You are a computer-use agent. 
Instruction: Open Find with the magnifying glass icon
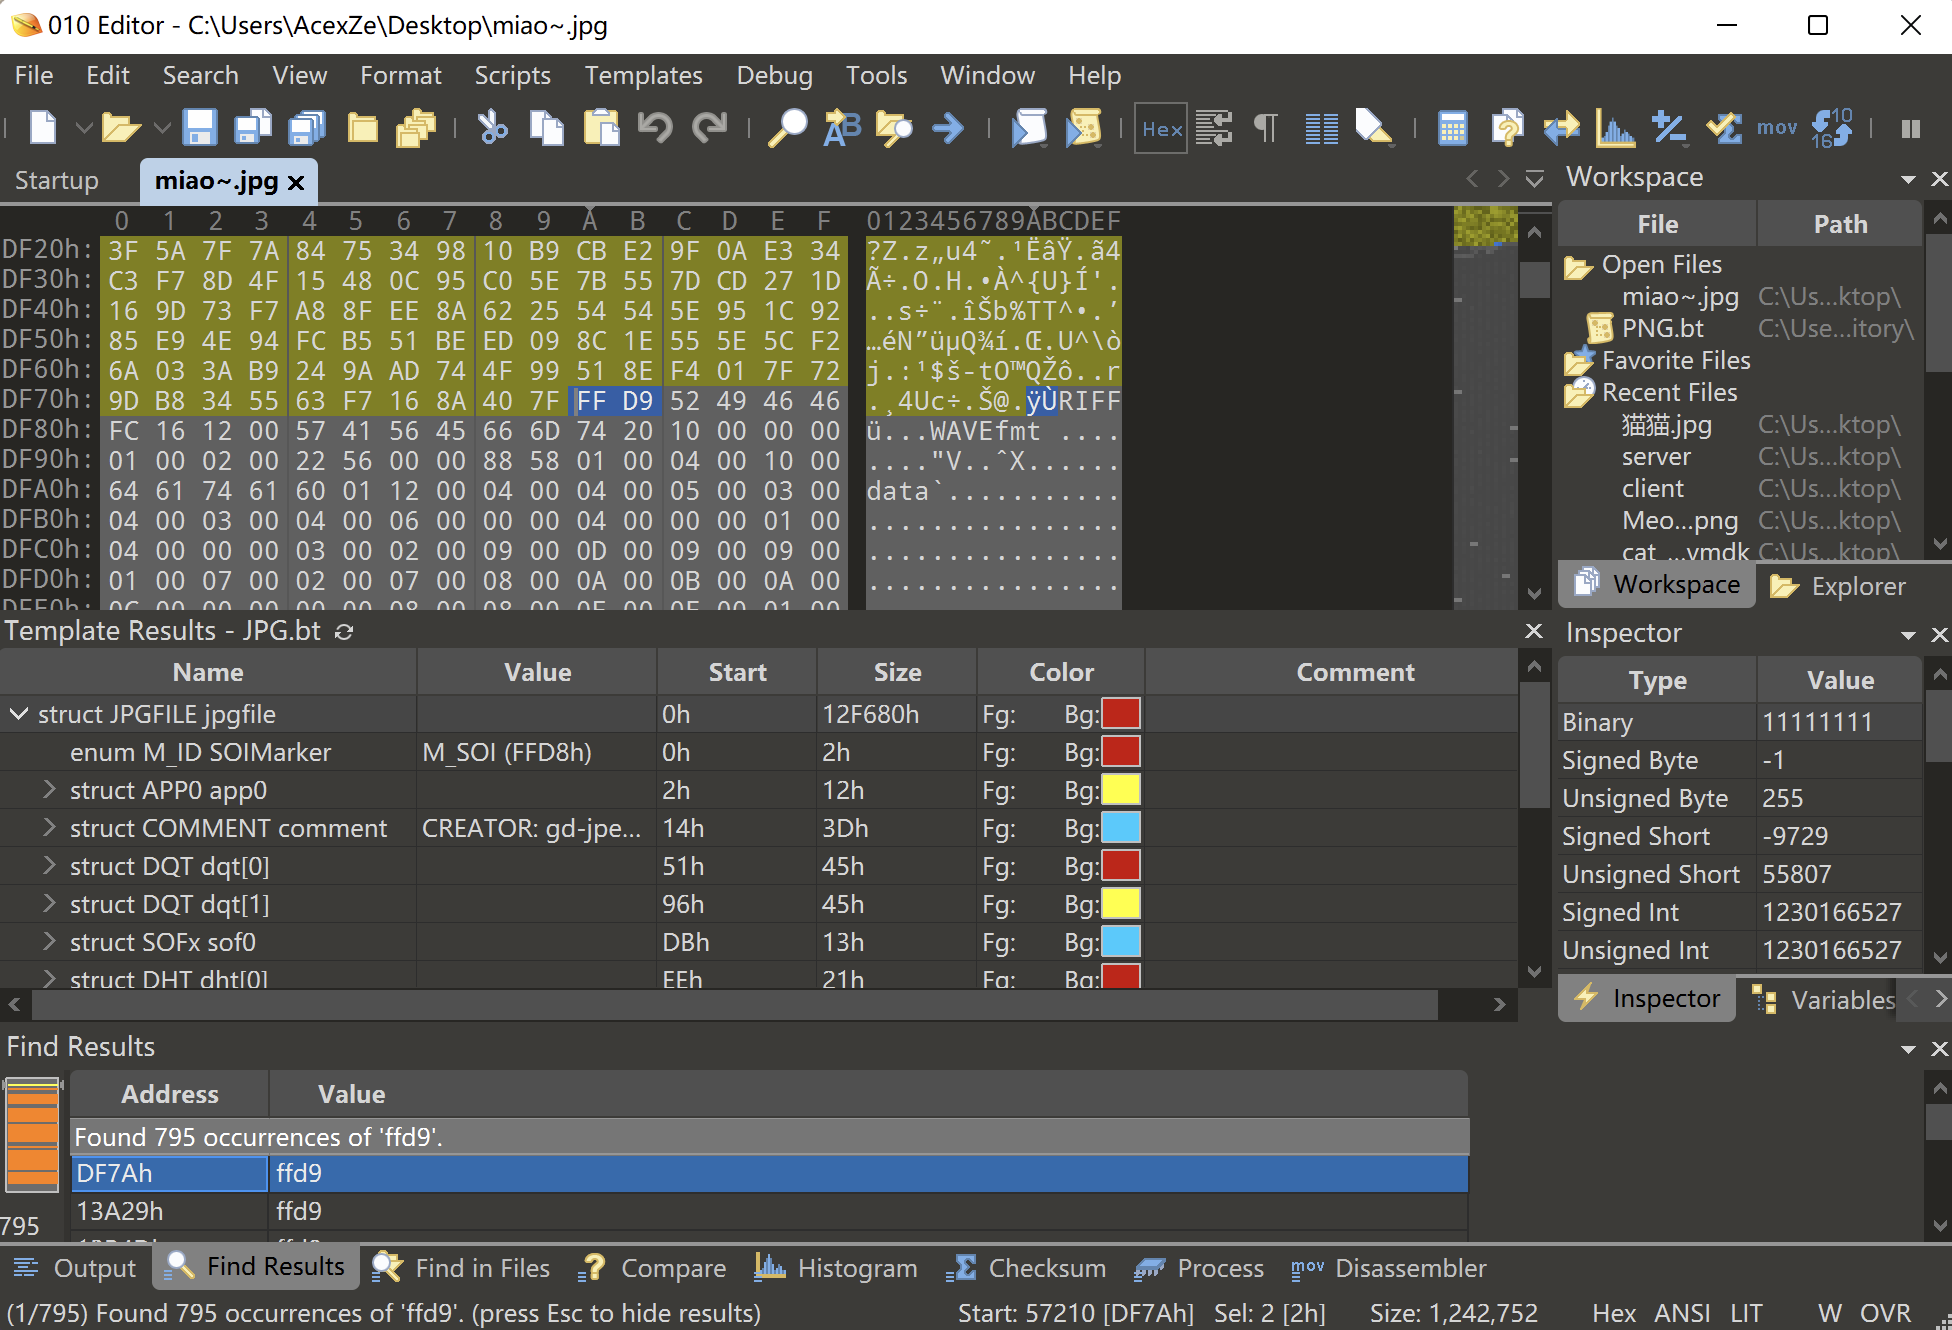click(787, 128)
